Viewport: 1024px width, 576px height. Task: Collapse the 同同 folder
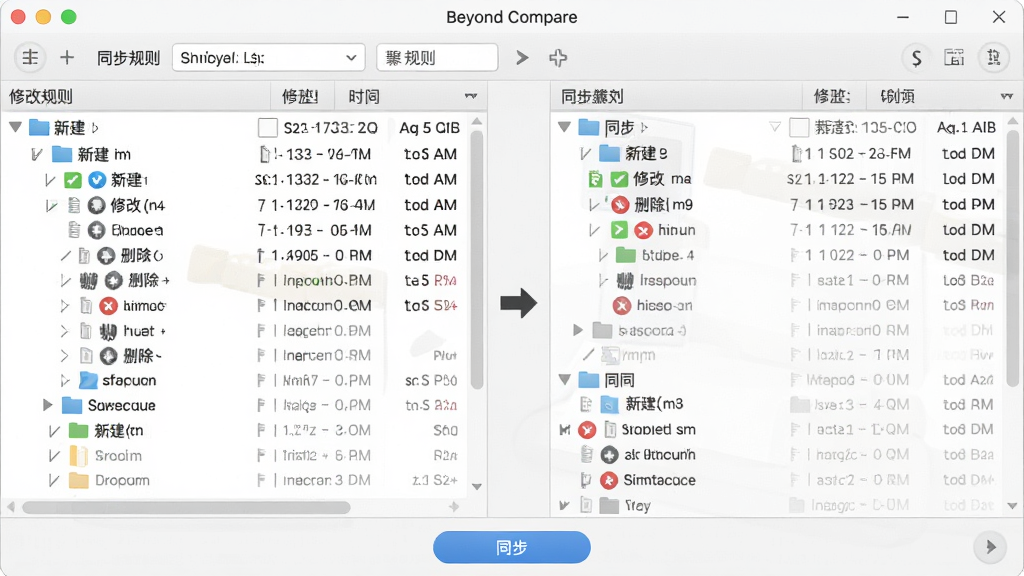pos(564,379)
